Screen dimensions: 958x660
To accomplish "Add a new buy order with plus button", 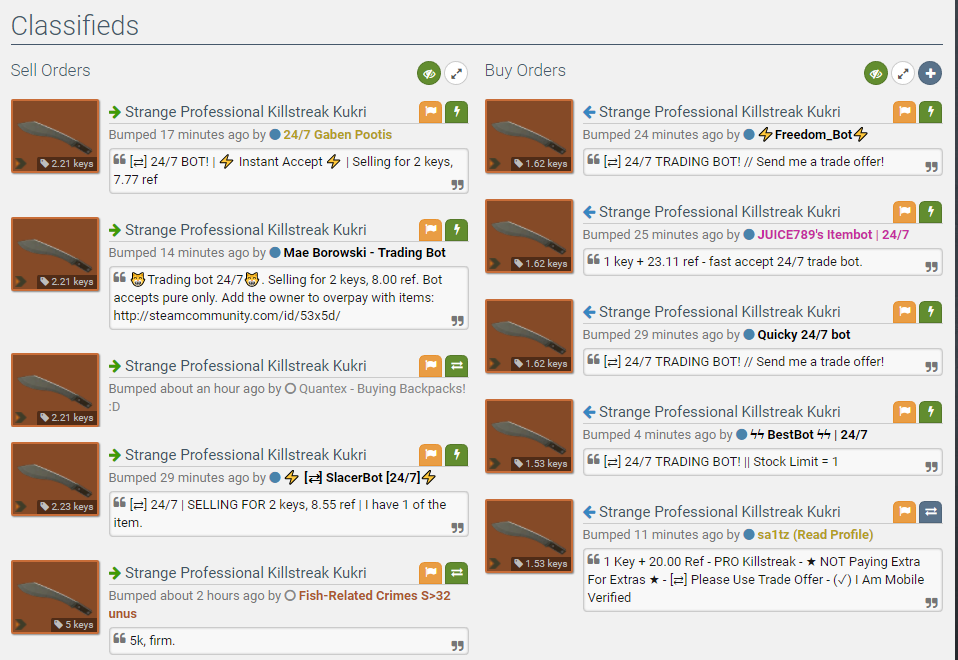I will (x=930, y=73).
